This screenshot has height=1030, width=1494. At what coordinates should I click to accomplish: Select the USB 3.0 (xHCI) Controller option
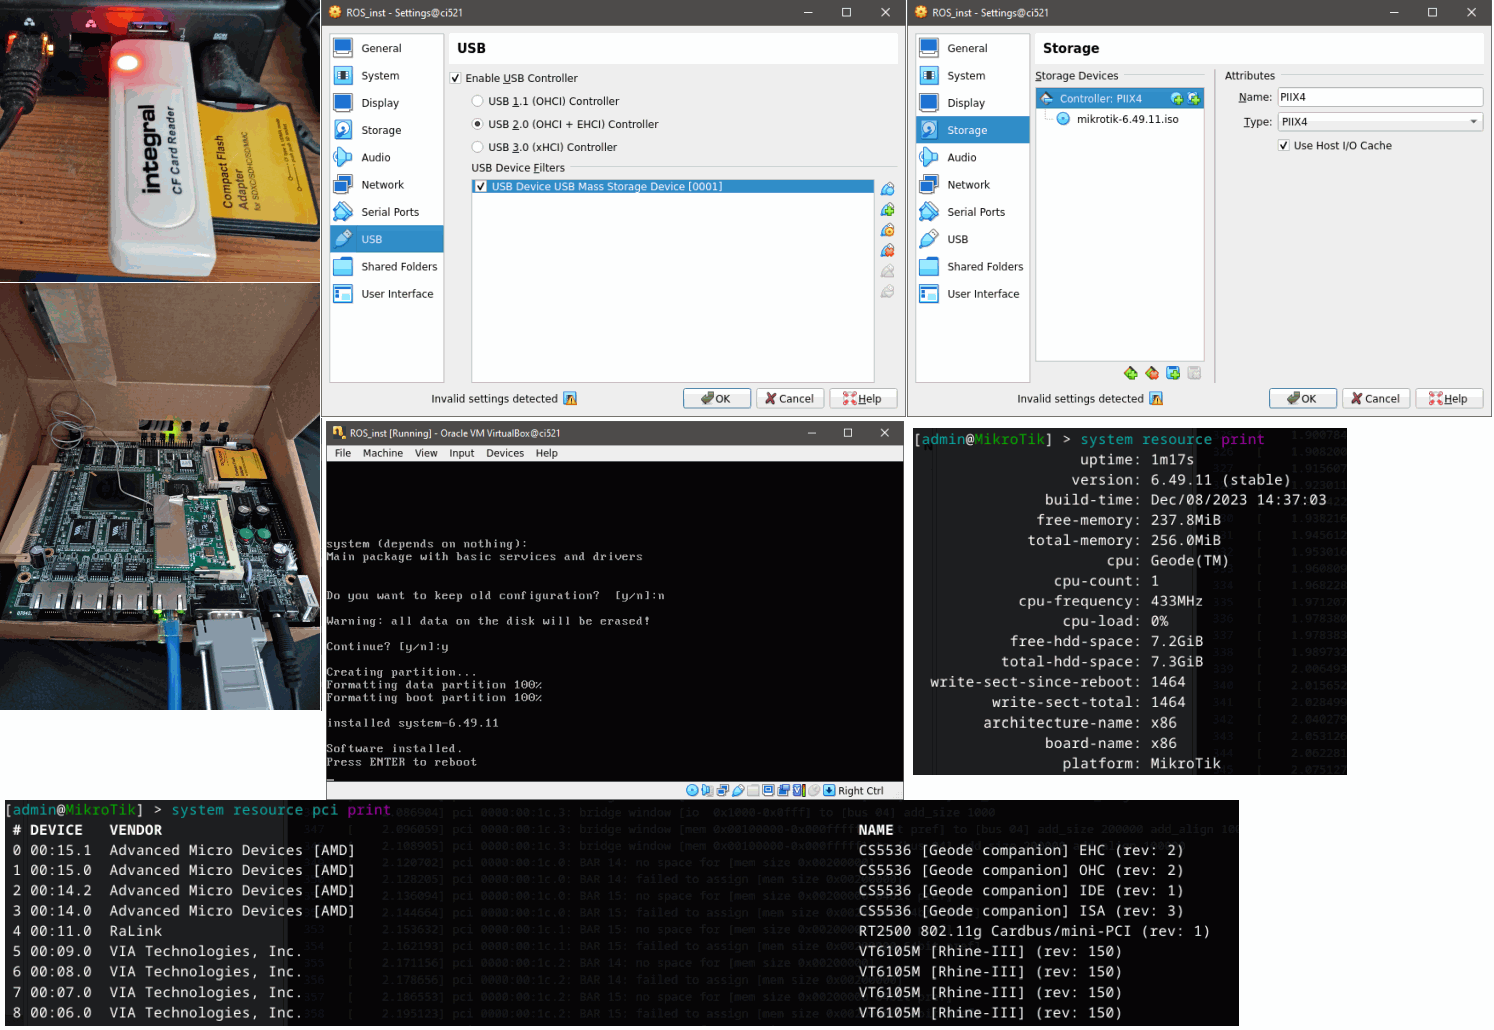pyautogui.click(x=478, y=146)
